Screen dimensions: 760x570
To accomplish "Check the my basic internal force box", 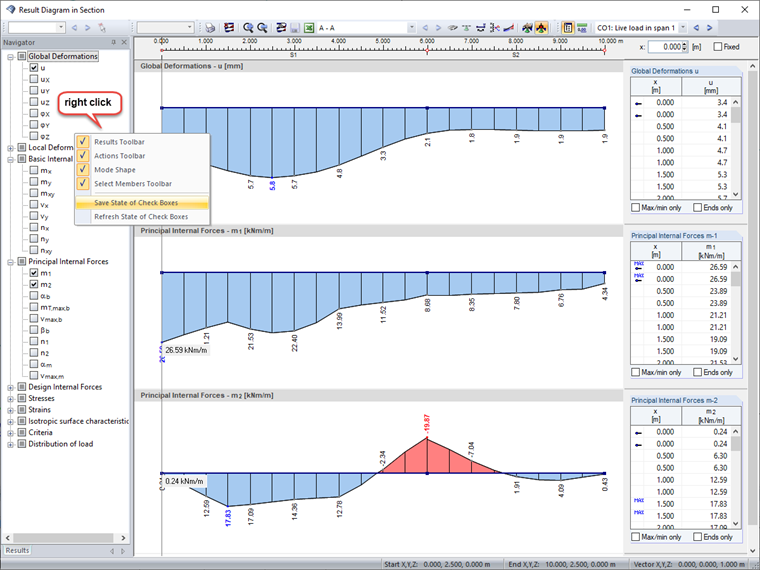I will (x=33, y=181).
